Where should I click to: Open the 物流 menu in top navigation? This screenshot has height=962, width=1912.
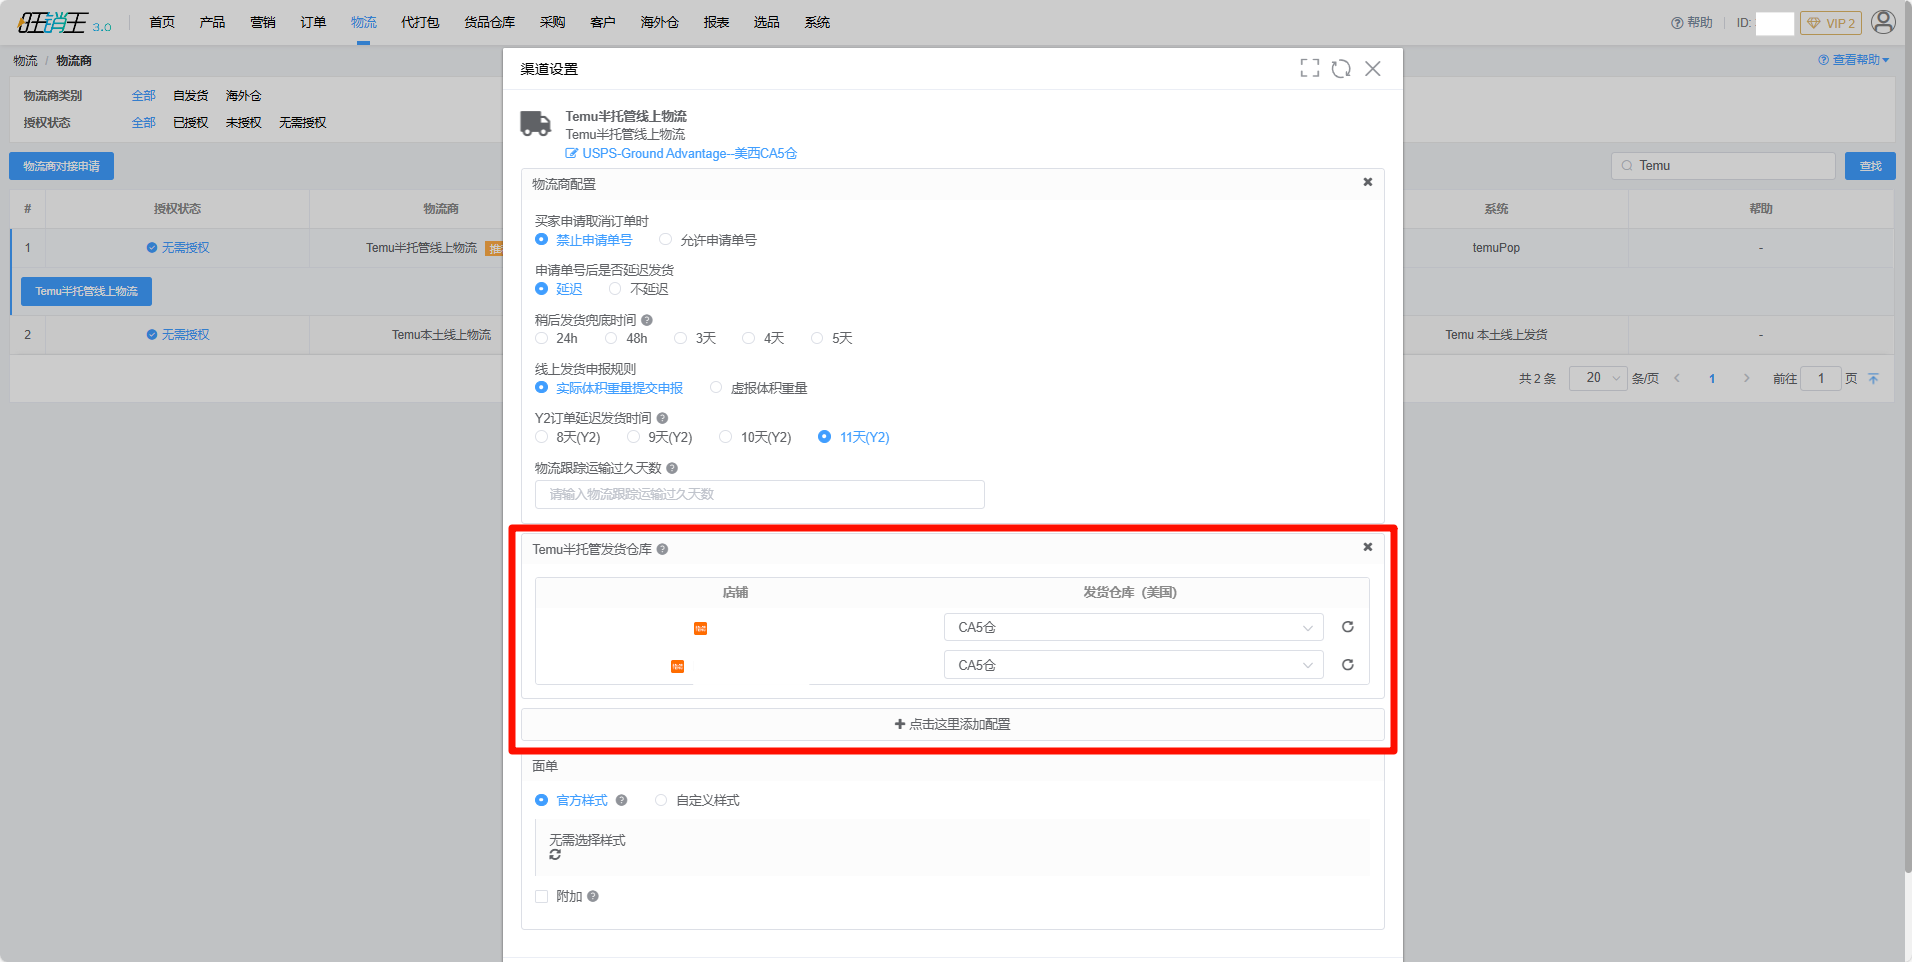[x=364, y=22]
